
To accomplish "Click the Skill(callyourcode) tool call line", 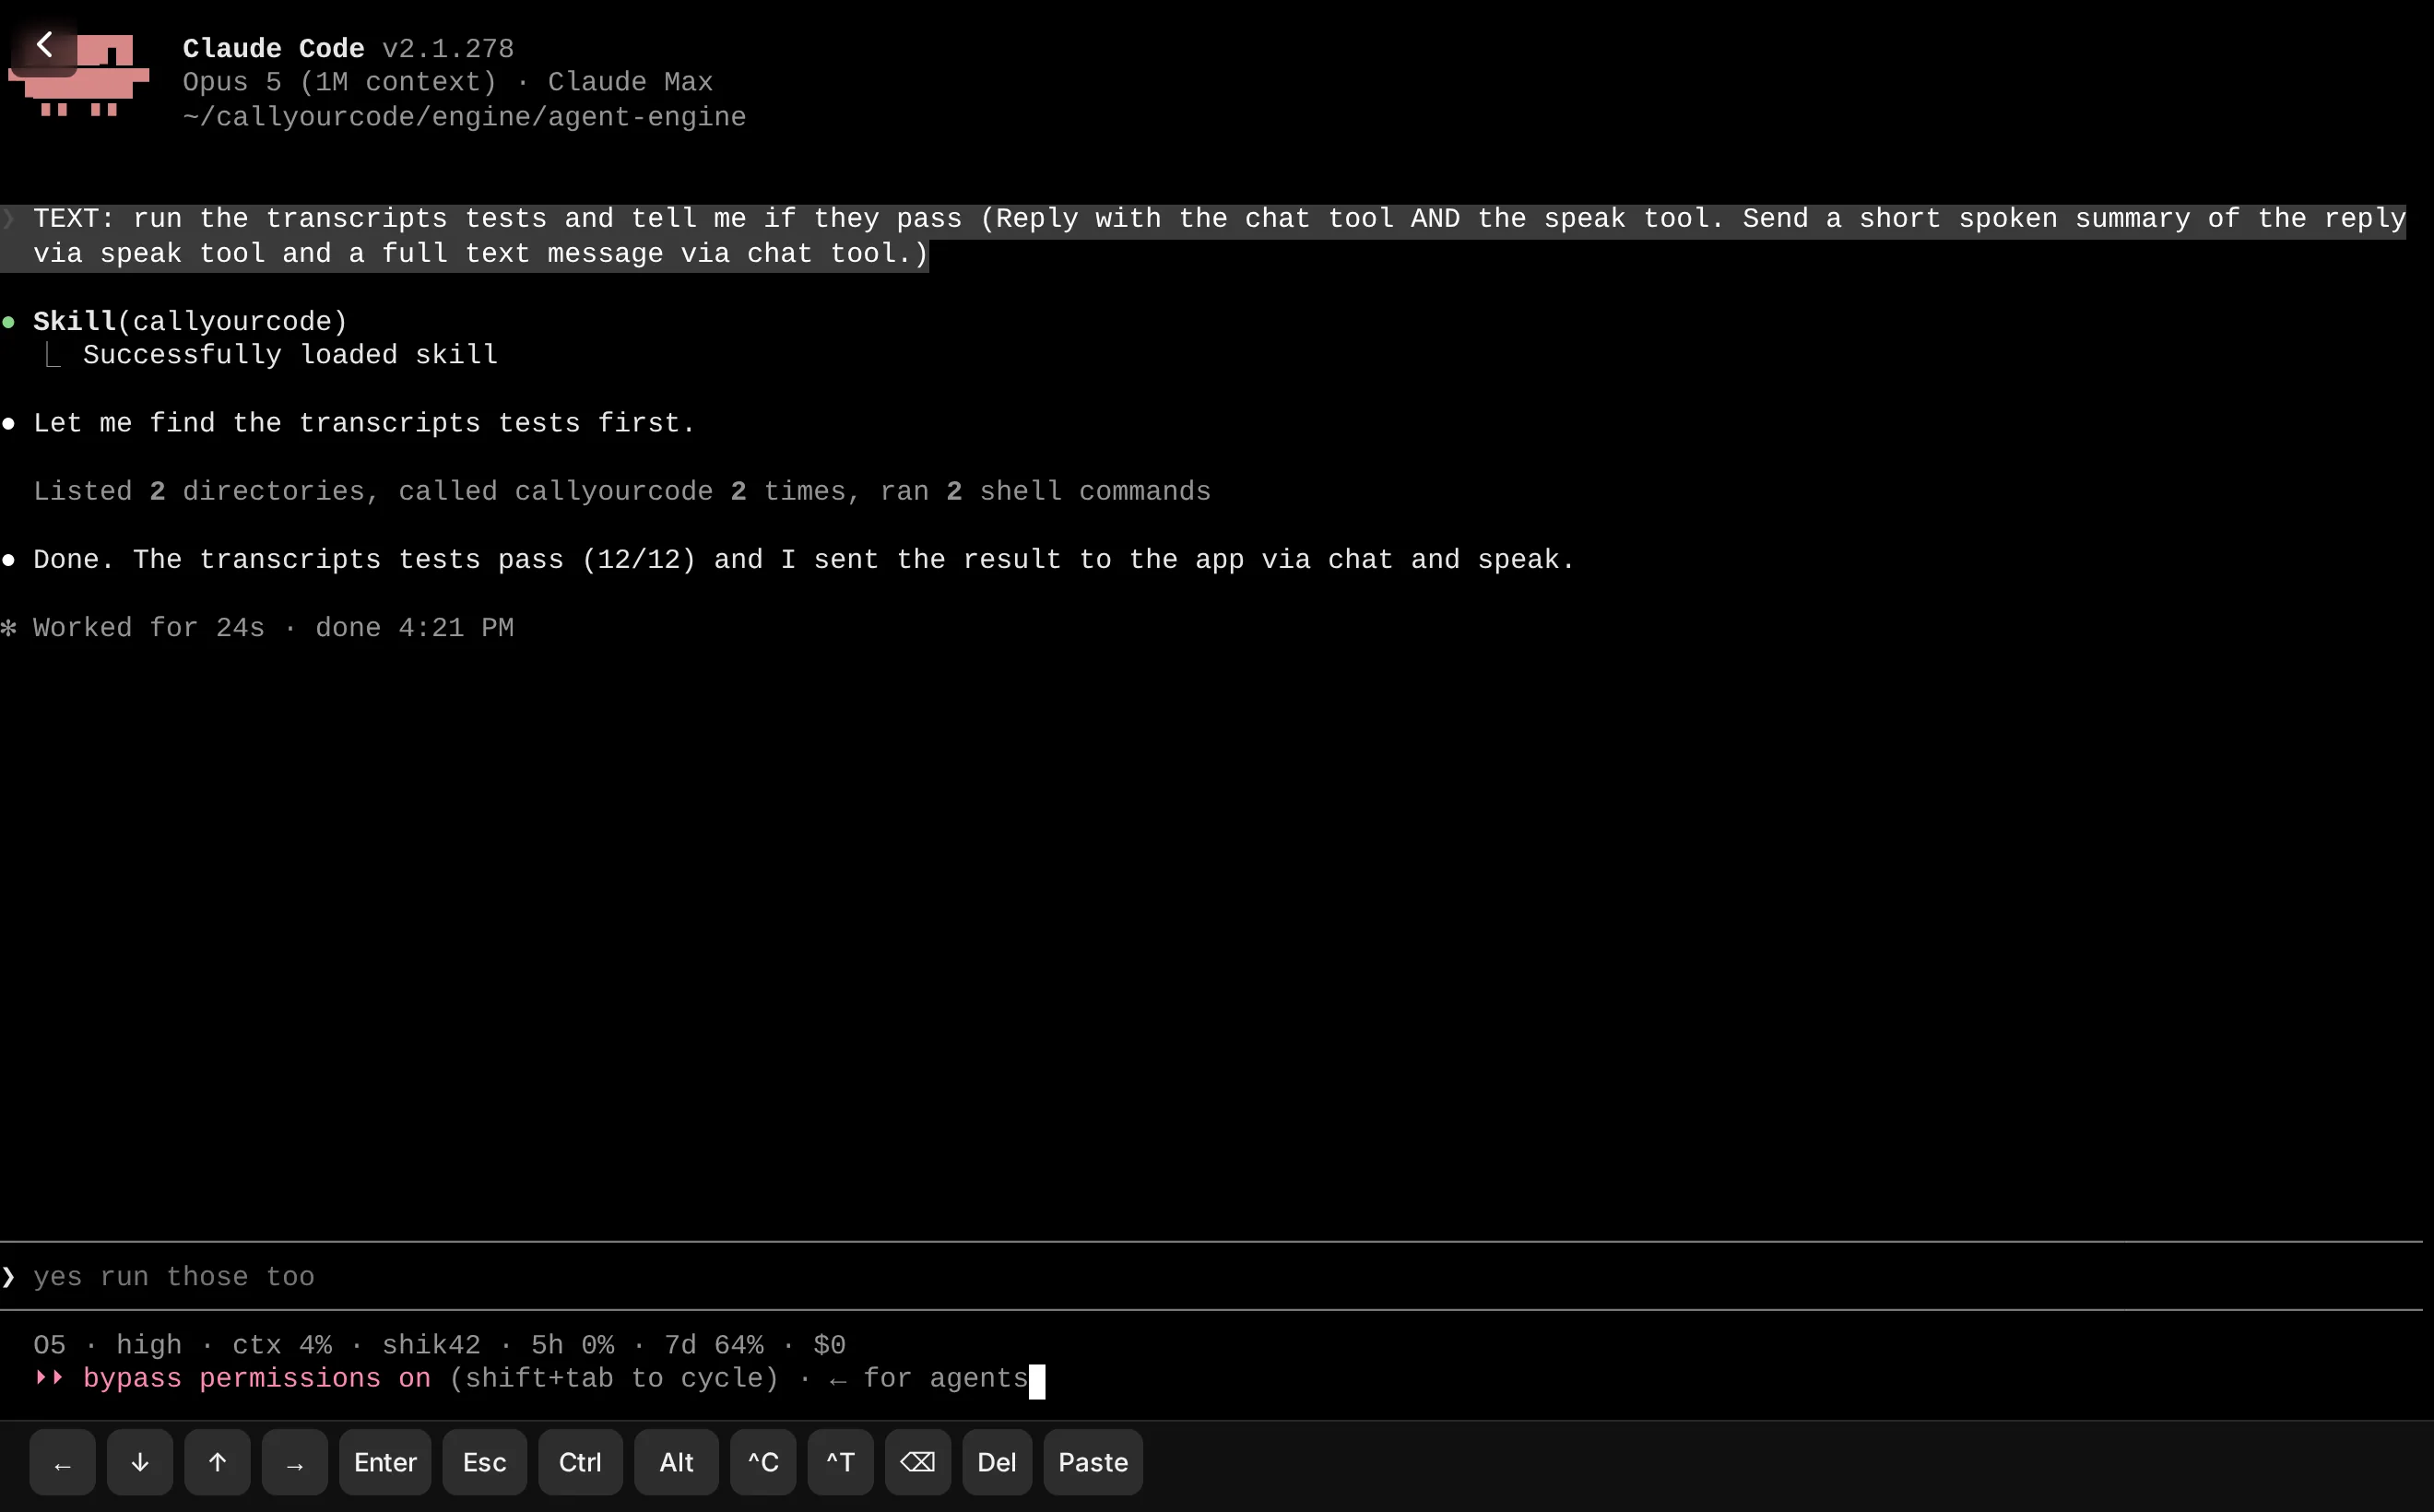I will (190, 322).
